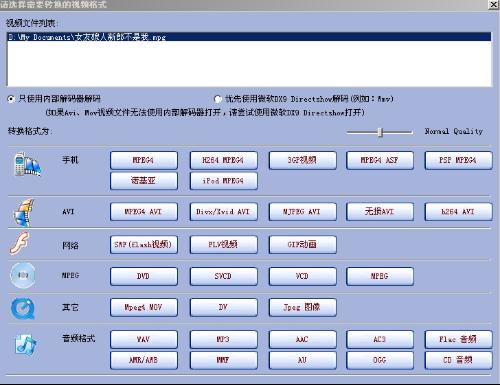
Task: Convert to mobile MPEG4 format
Action: point(144,160)
